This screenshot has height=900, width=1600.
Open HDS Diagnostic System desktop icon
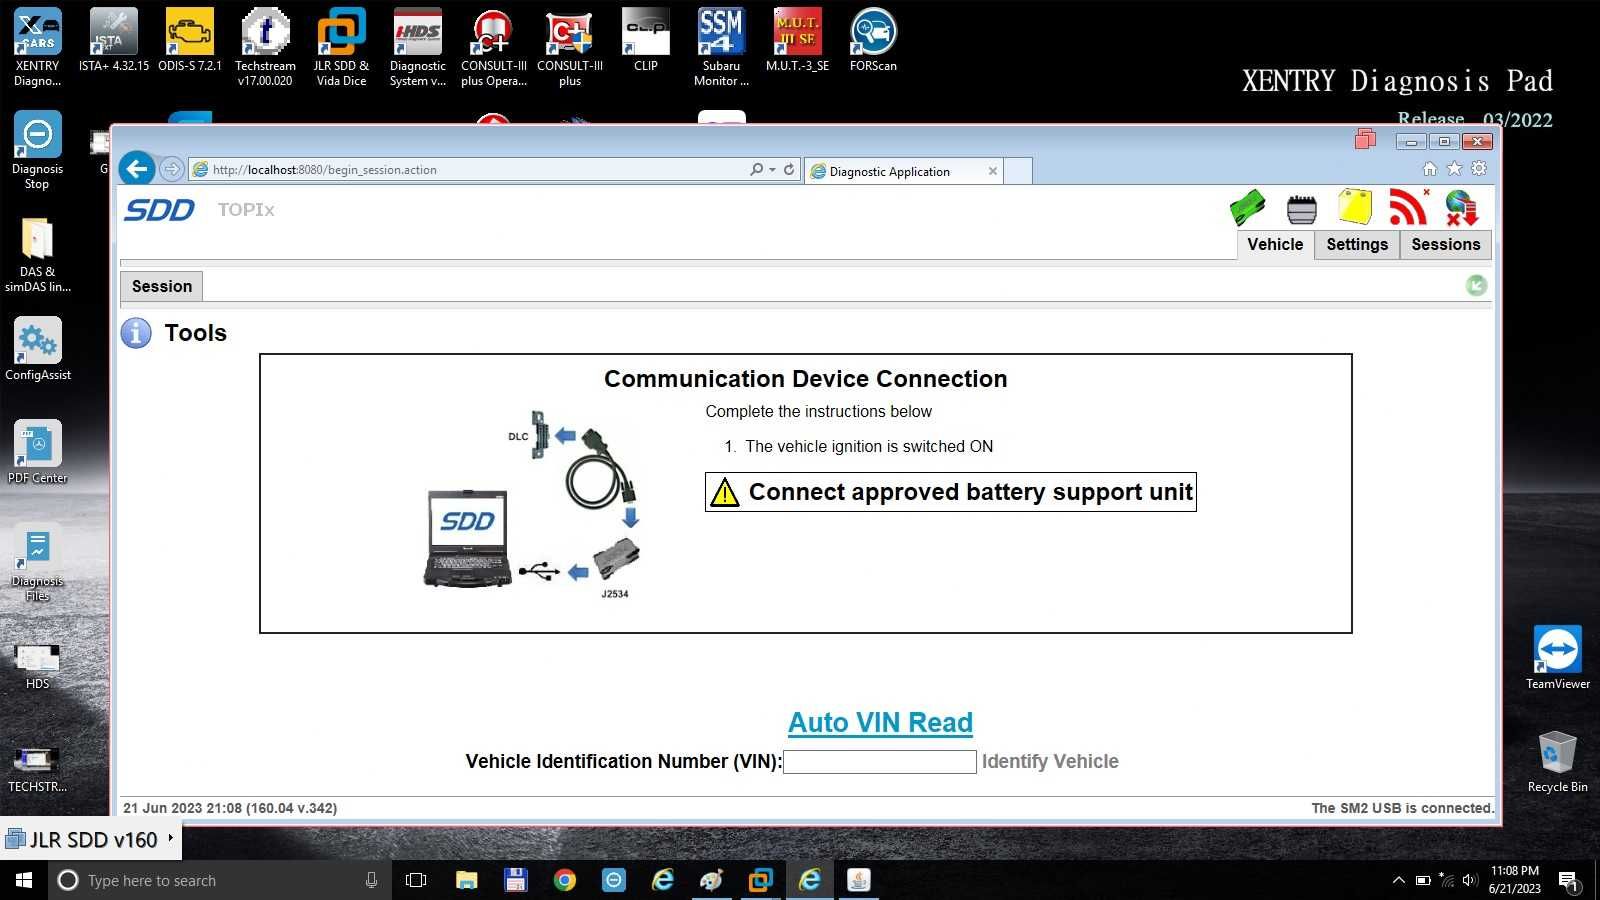point(418,47)
